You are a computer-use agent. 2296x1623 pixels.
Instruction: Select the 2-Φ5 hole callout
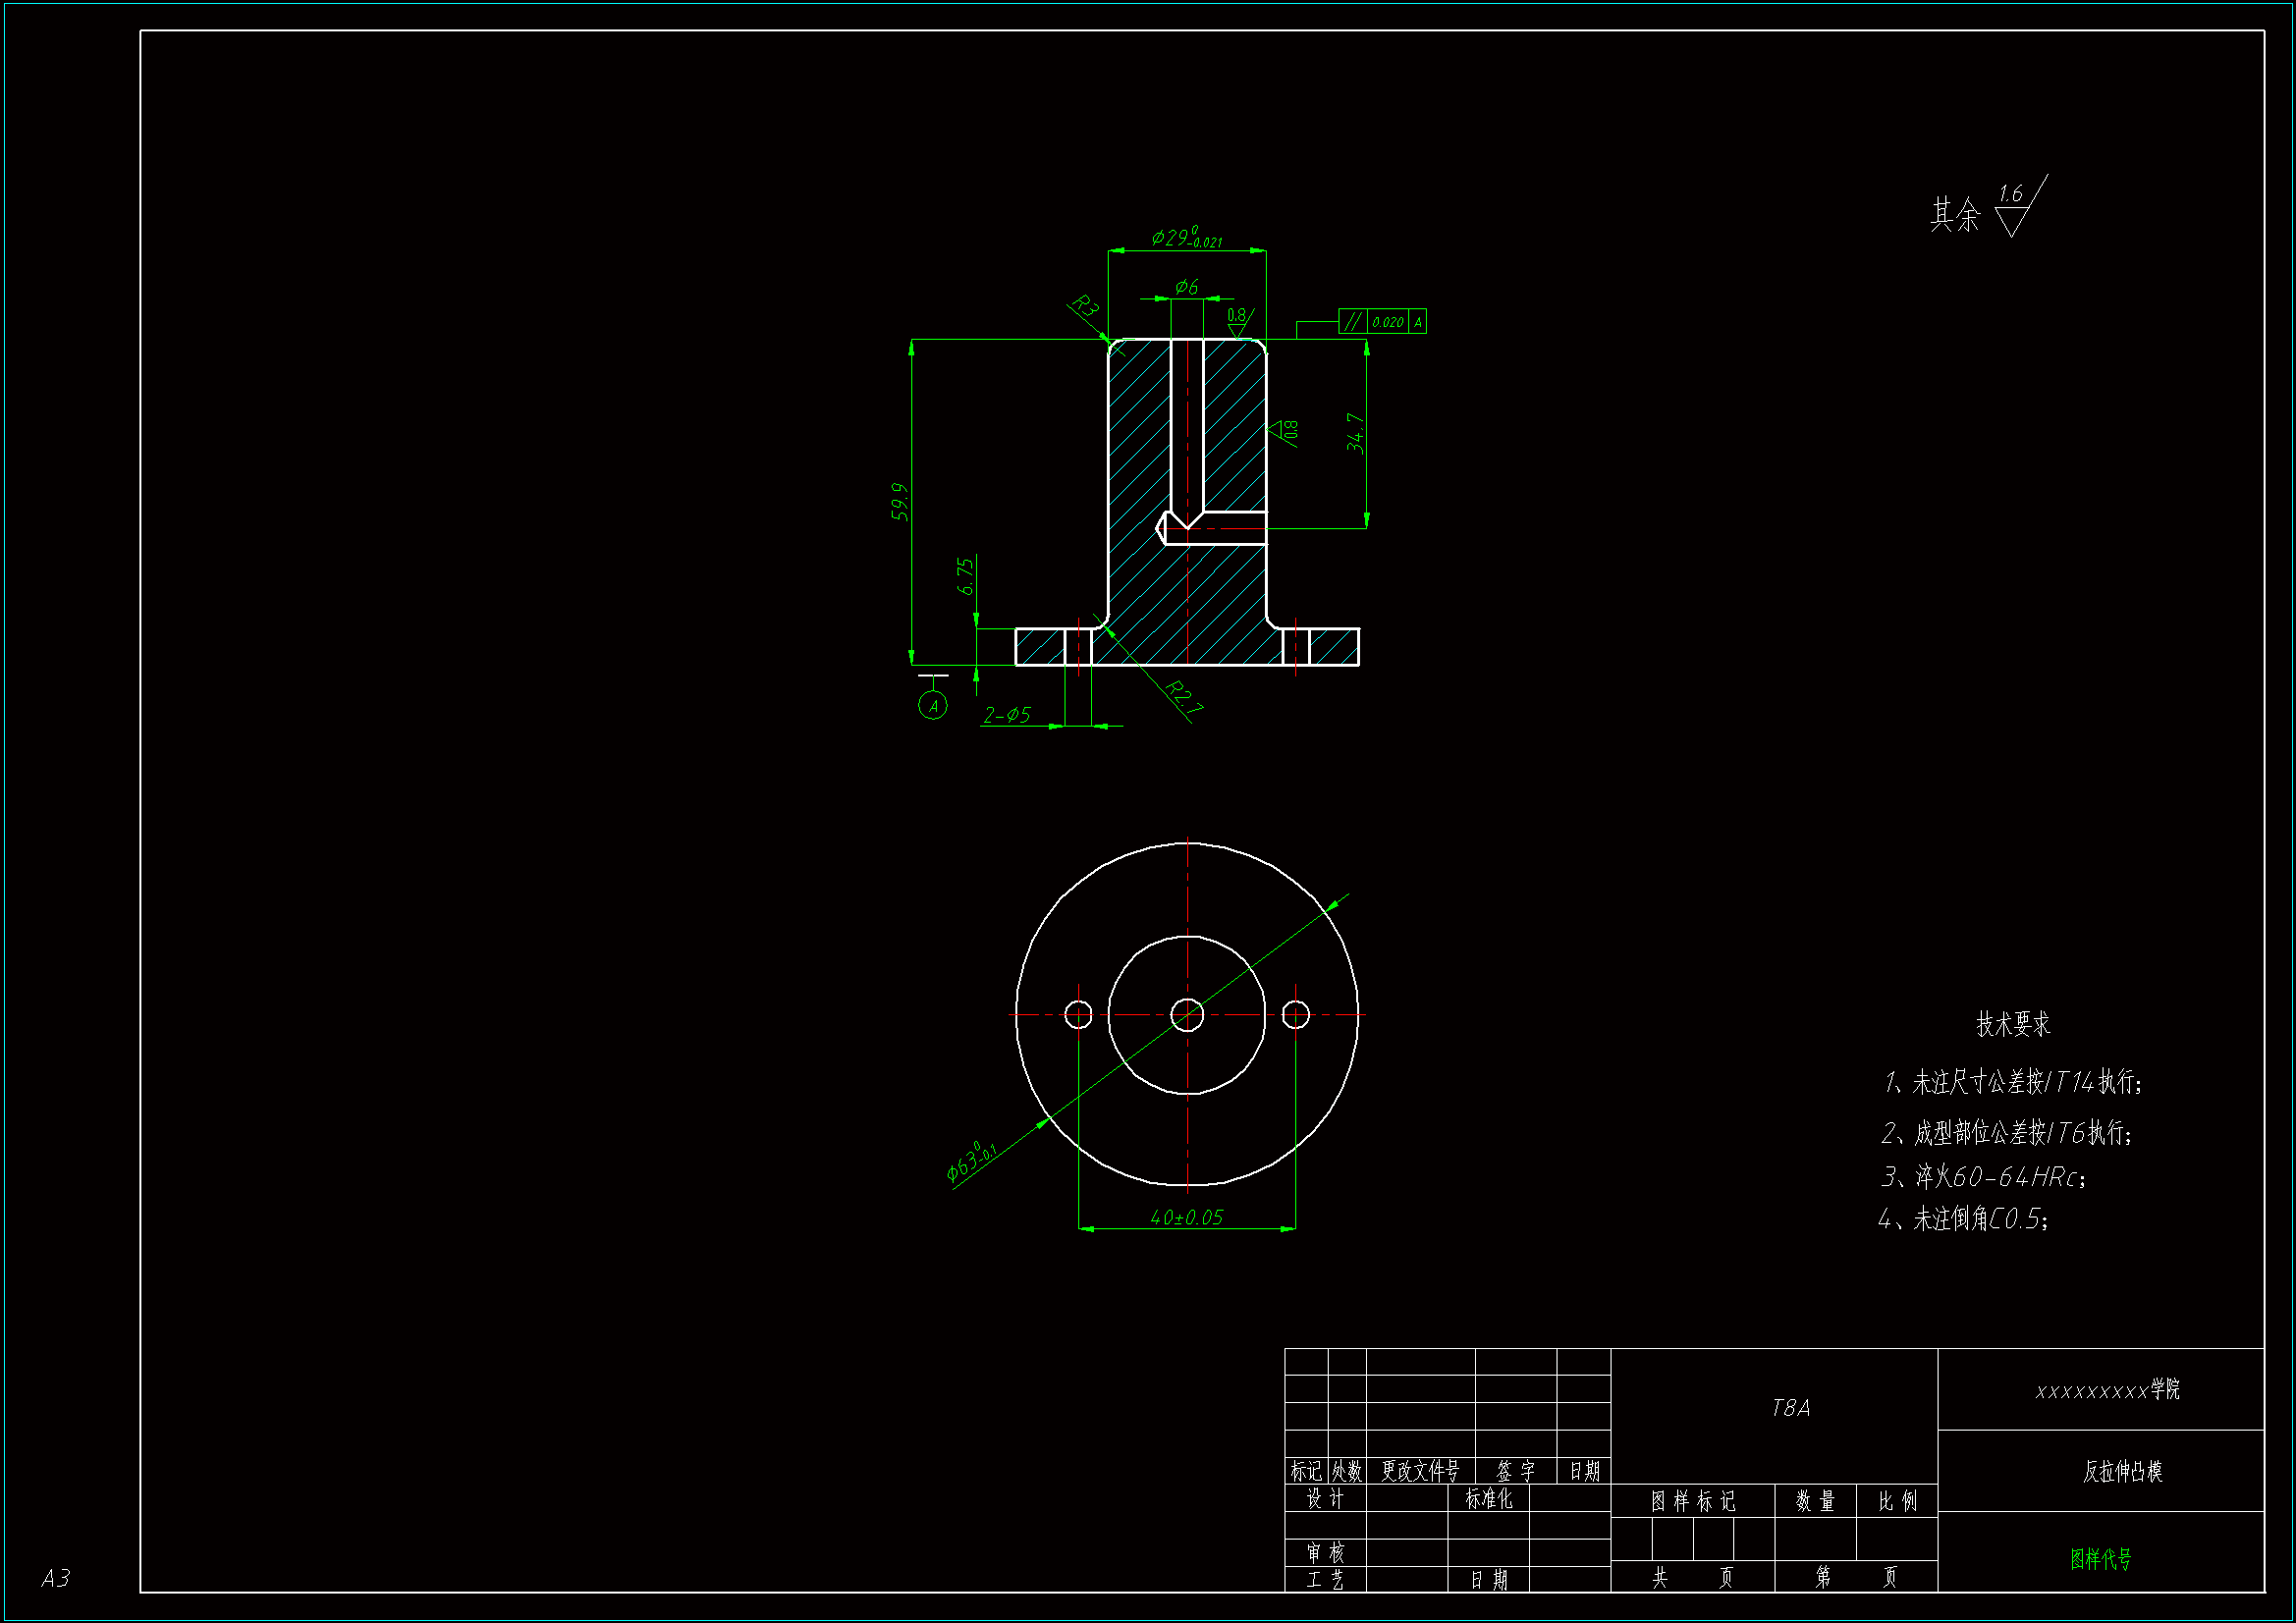click(x=1007, y=714)
